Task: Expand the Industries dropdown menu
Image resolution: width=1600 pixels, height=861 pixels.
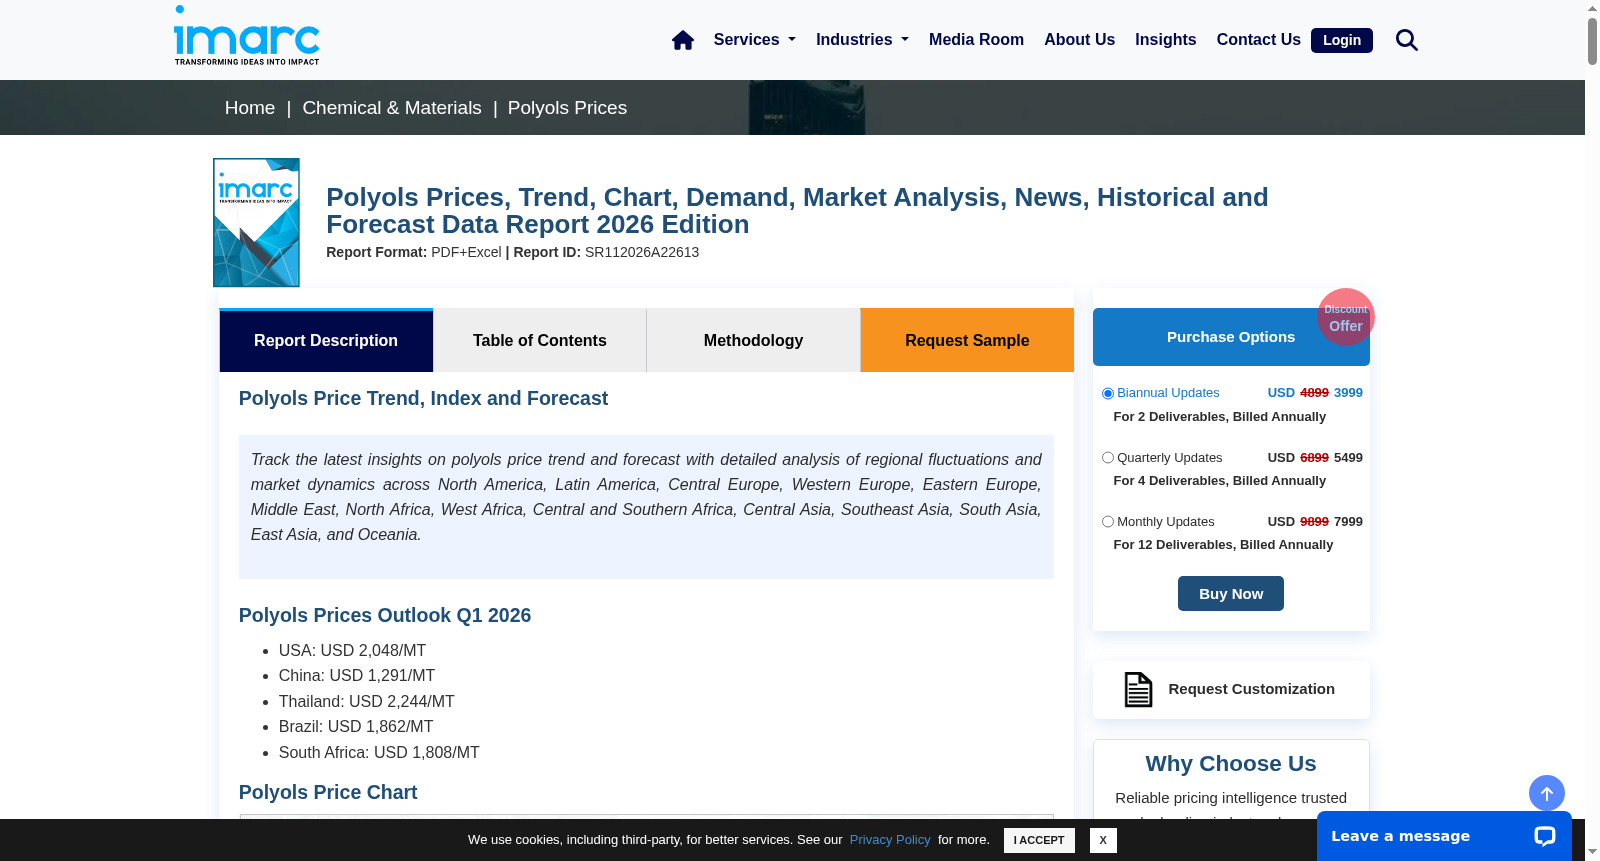Action: 862,40
